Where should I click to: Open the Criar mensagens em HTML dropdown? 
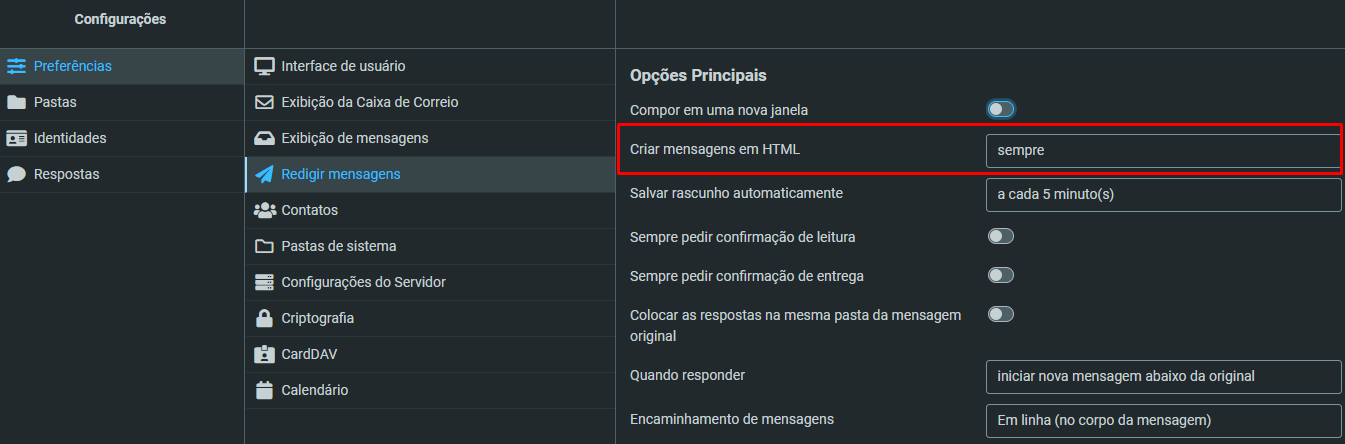pyautogui.click(x=1162, y=150)
